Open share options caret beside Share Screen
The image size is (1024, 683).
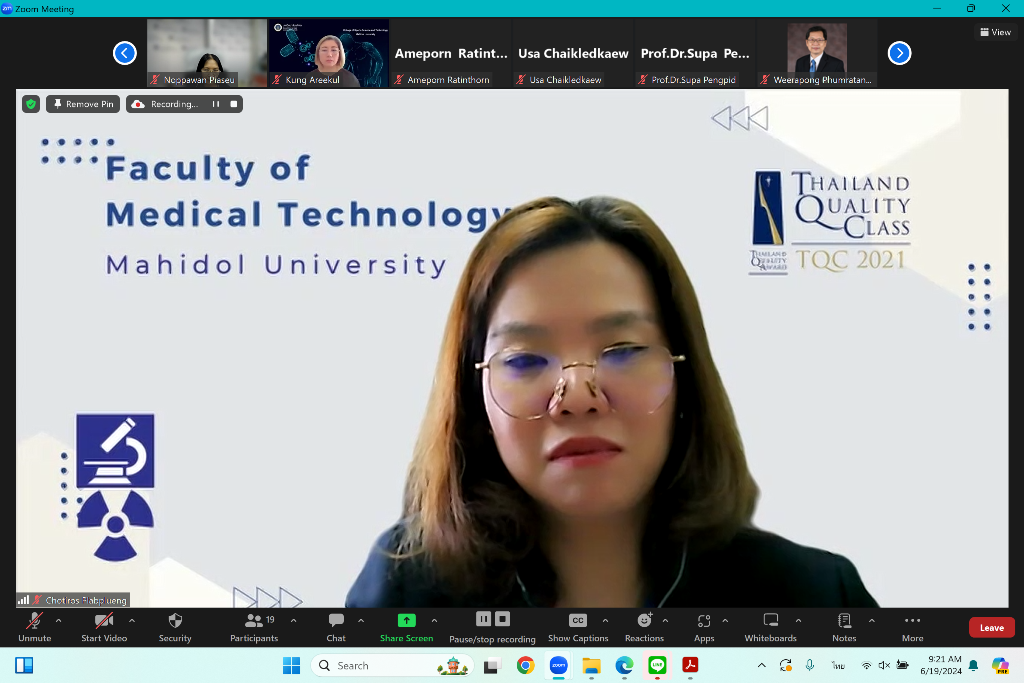point(434,620)
